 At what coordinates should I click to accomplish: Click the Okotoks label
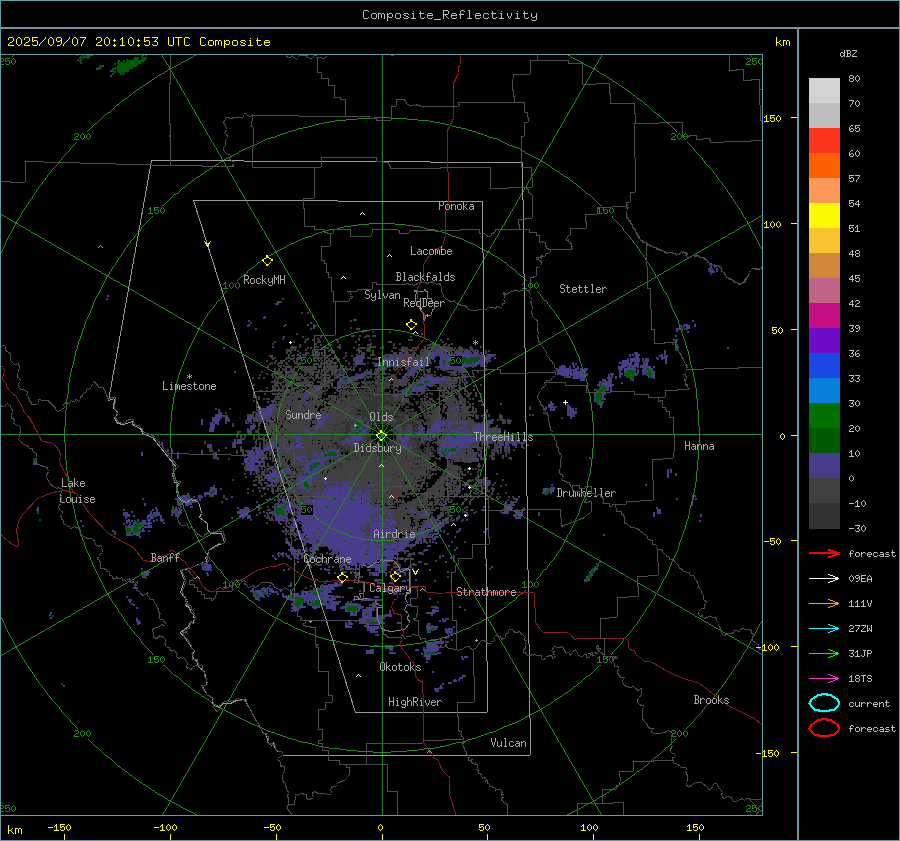[x=400, y=667]
